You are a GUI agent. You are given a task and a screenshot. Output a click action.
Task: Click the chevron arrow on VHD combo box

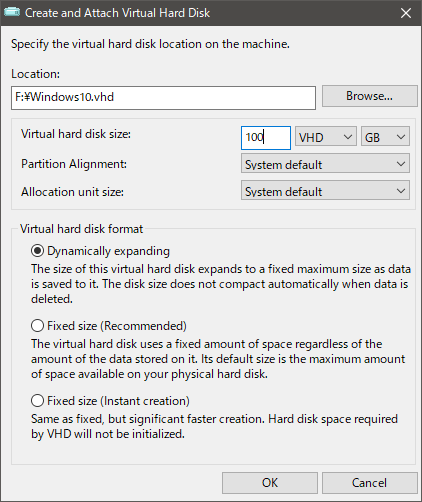point(348,137)
